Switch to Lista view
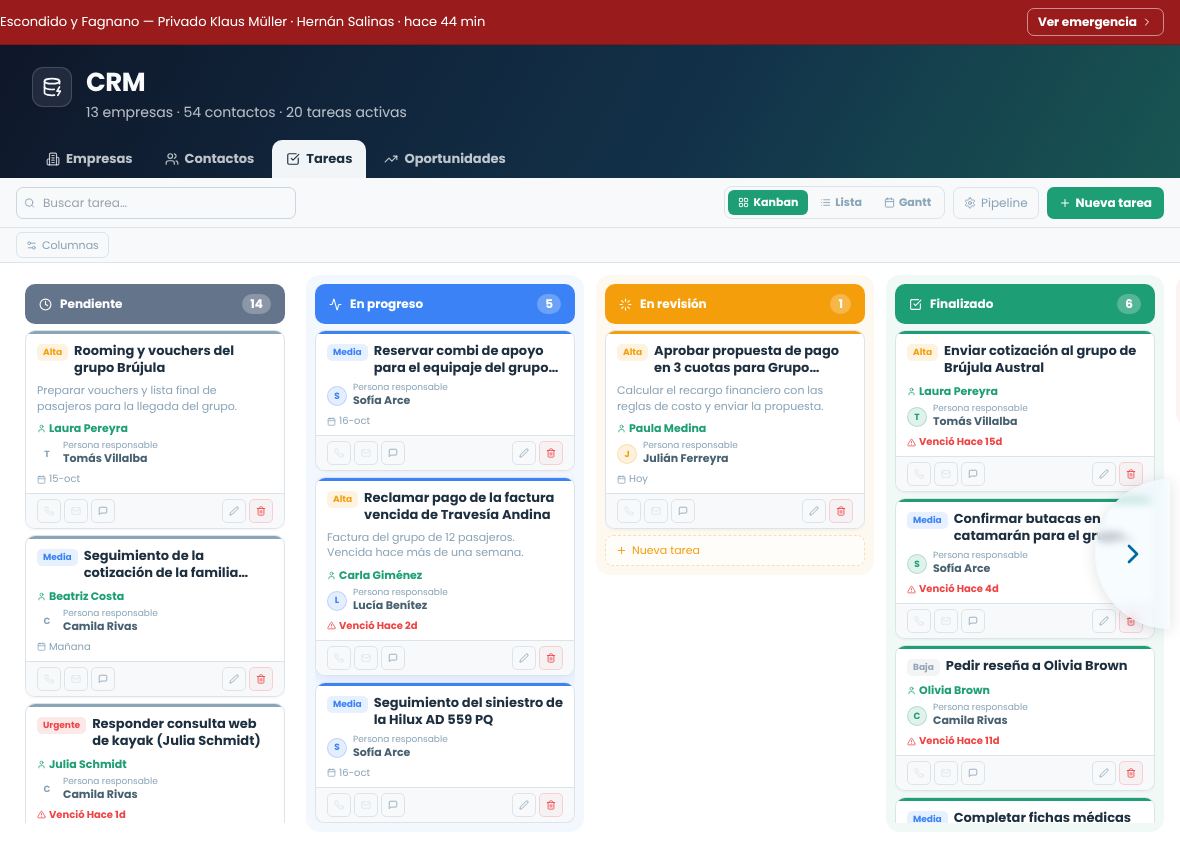This screenshot has width=1180, height=844. (841, 202)
